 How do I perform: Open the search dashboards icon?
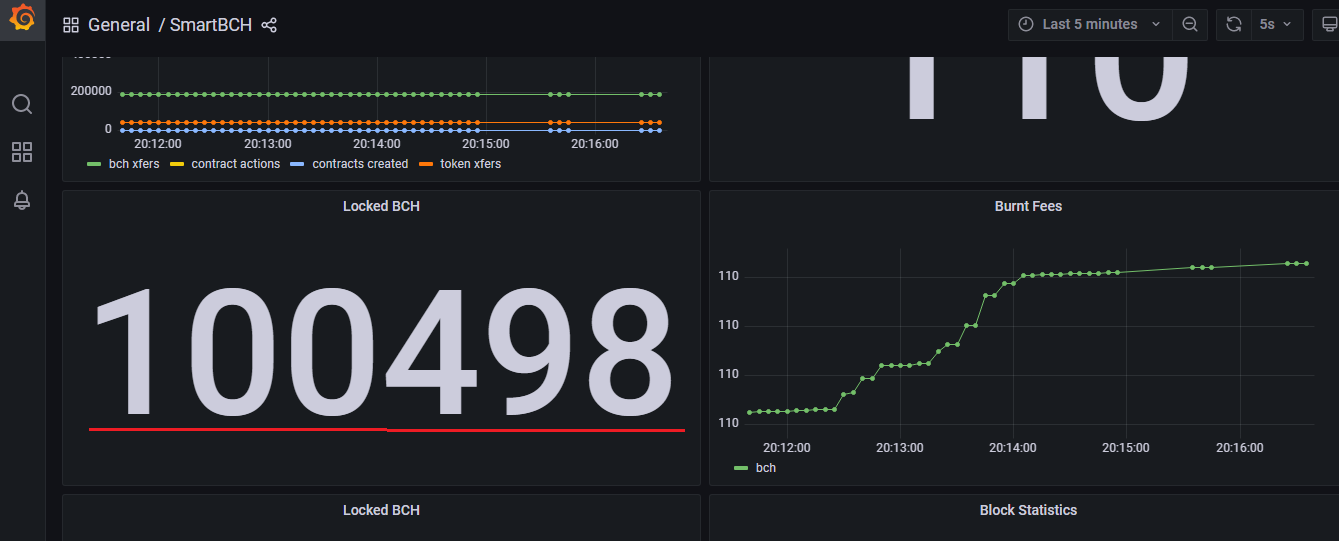click(x=22, y=104)
